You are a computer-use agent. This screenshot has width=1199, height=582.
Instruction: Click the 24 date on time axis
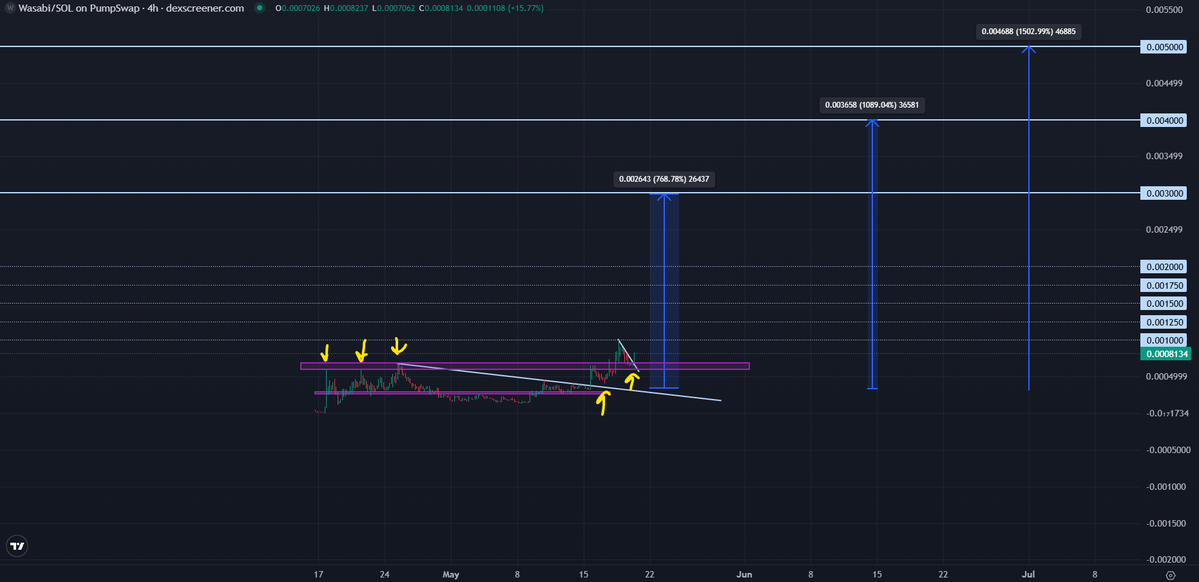(385, 574)
